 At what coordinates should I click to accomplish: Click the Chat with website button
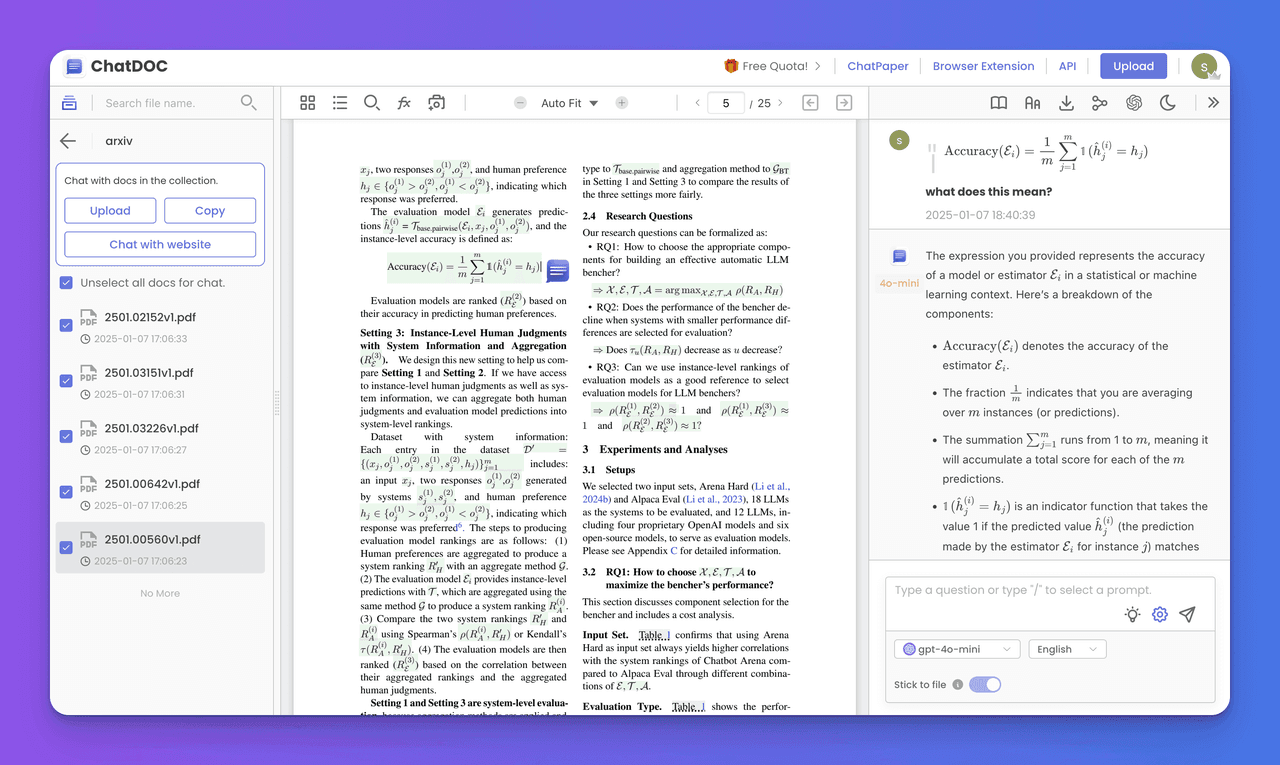coord(160,245)
